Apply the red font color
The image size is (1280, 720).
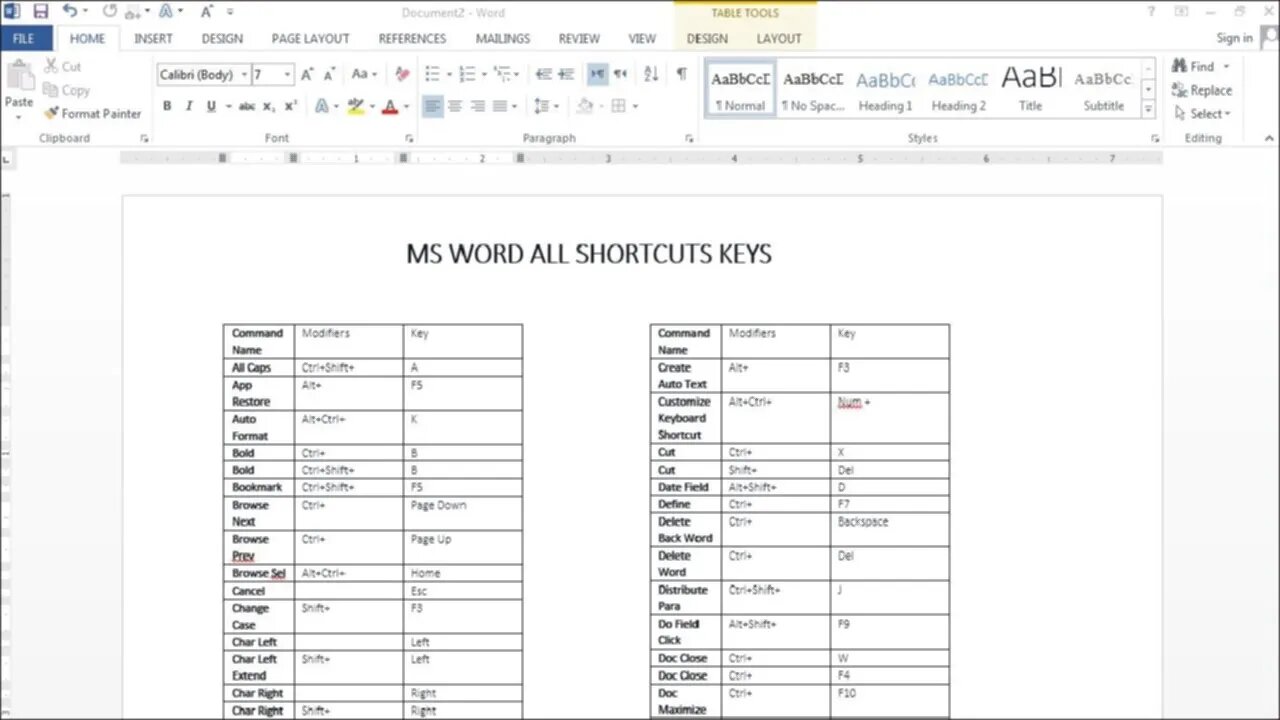(391, 106)
